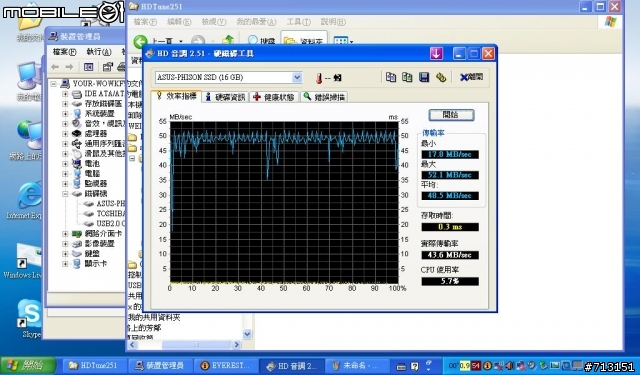Click the purple download arrow icon in HD Tune's title bar
The height and width of the screenshot is (375, 640).
click(x=436, y=53)
